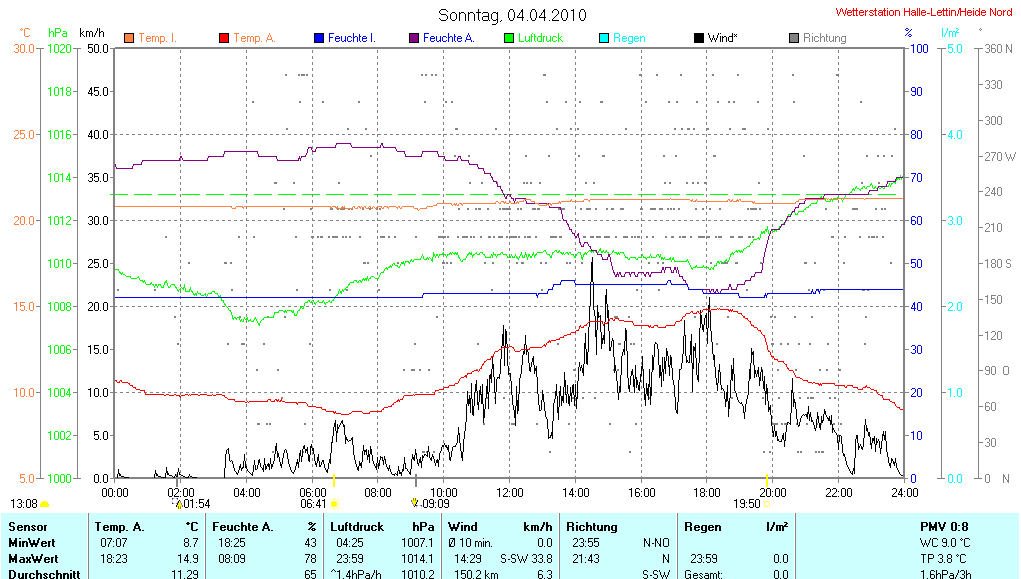Viewport: 1021px width, 579px height.
Task: Click the cyan Regen legend square
Action: point(603,38)
